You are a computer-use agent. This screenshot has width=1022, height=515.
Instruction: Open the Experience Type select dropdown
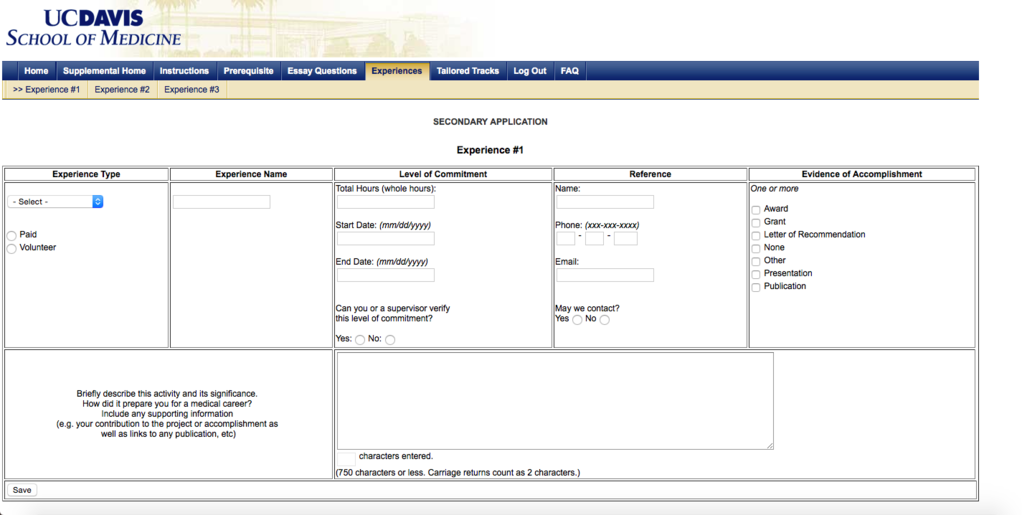pos(56,201)
